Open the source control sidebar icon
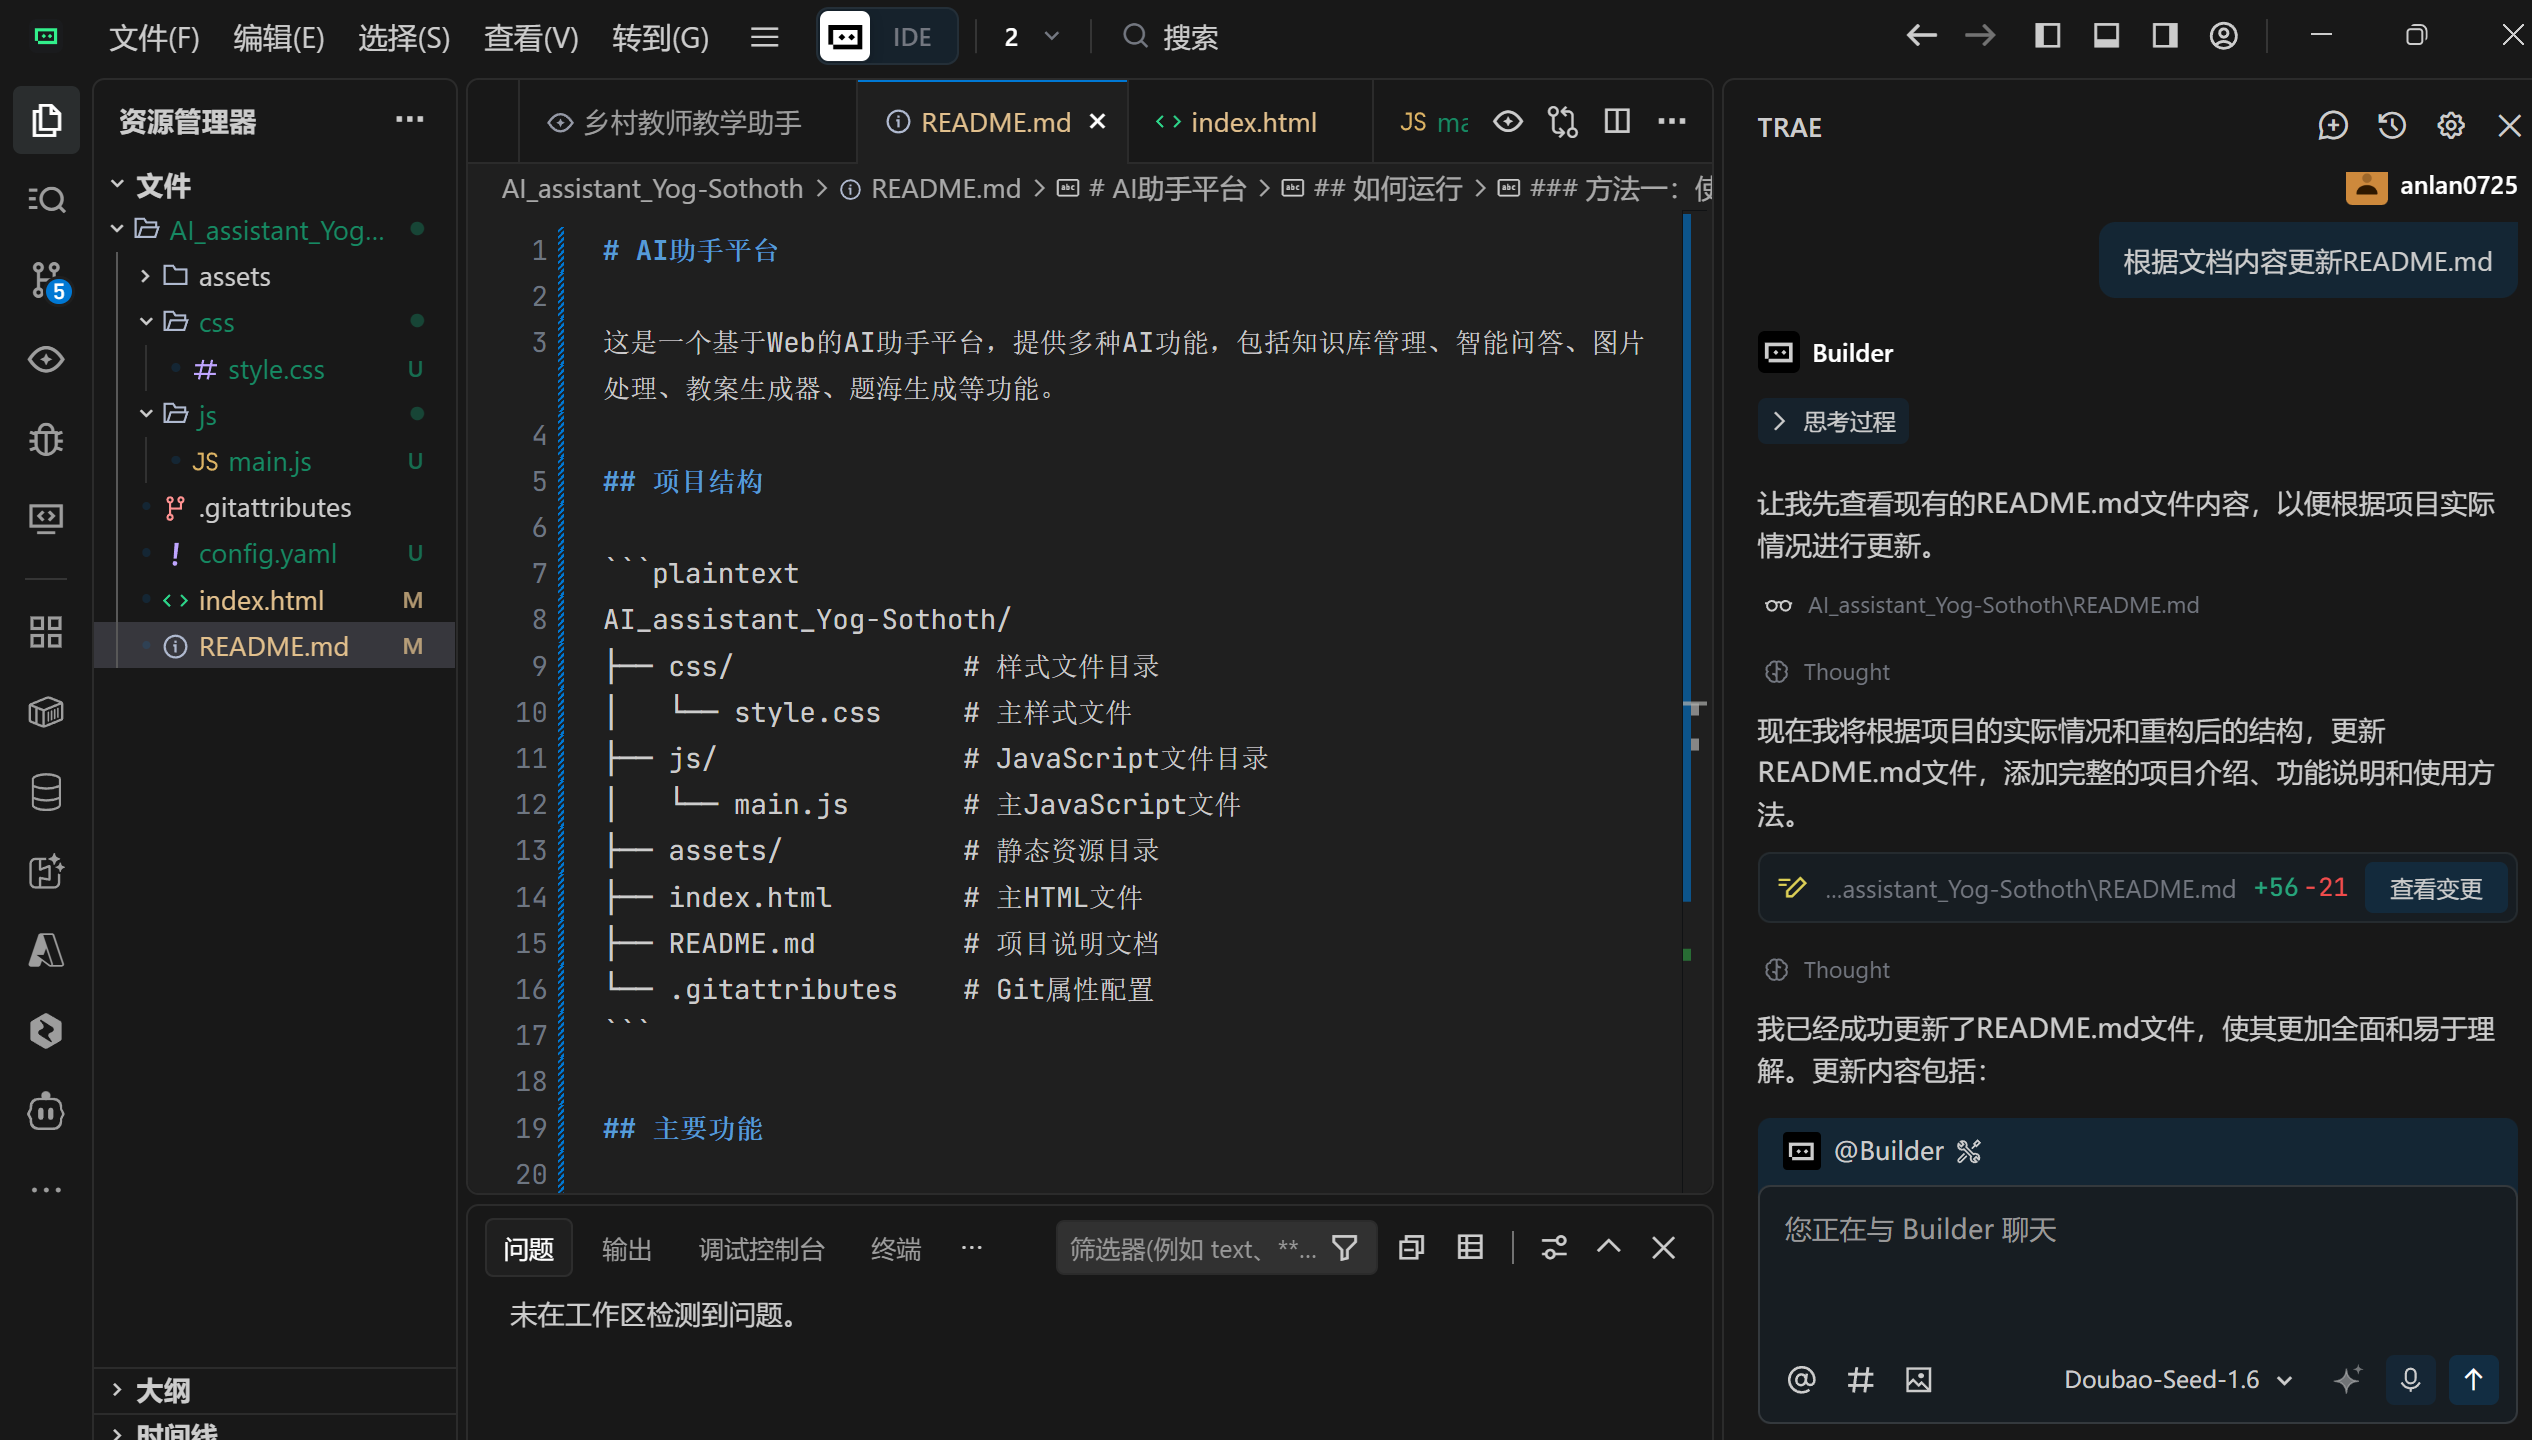 coord(46,280)
